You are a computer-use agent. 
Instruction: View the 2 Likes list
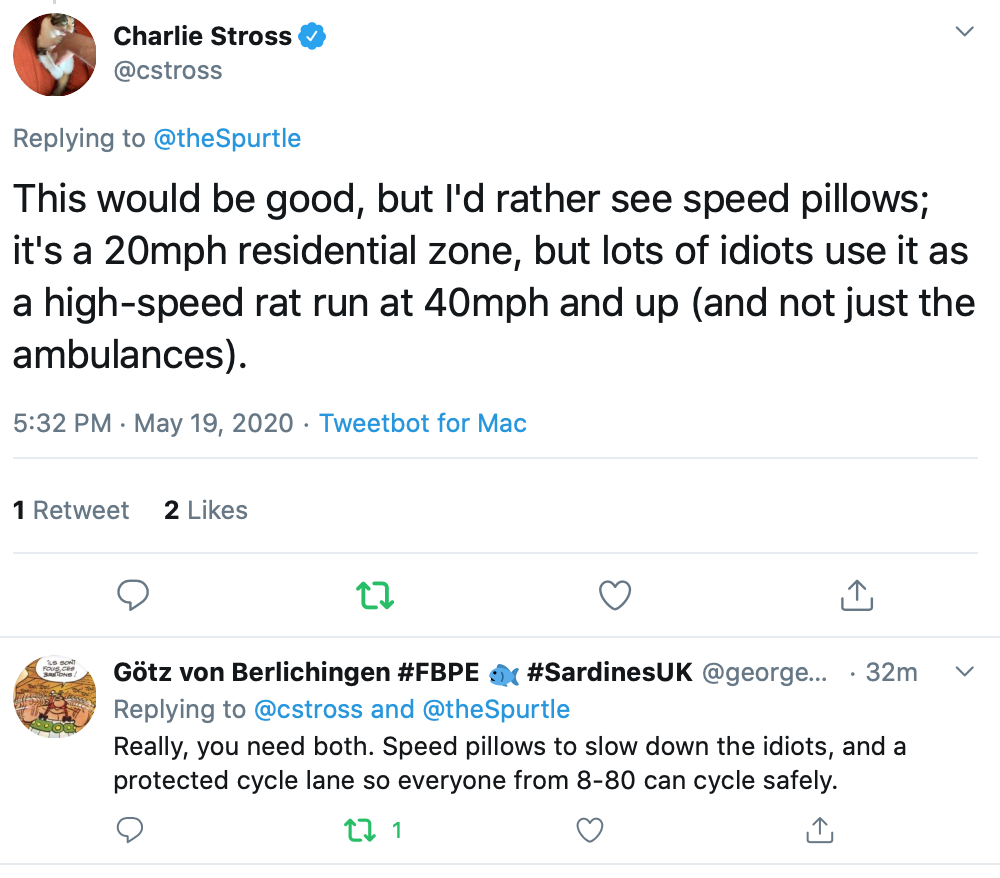[x=205, y=510]
